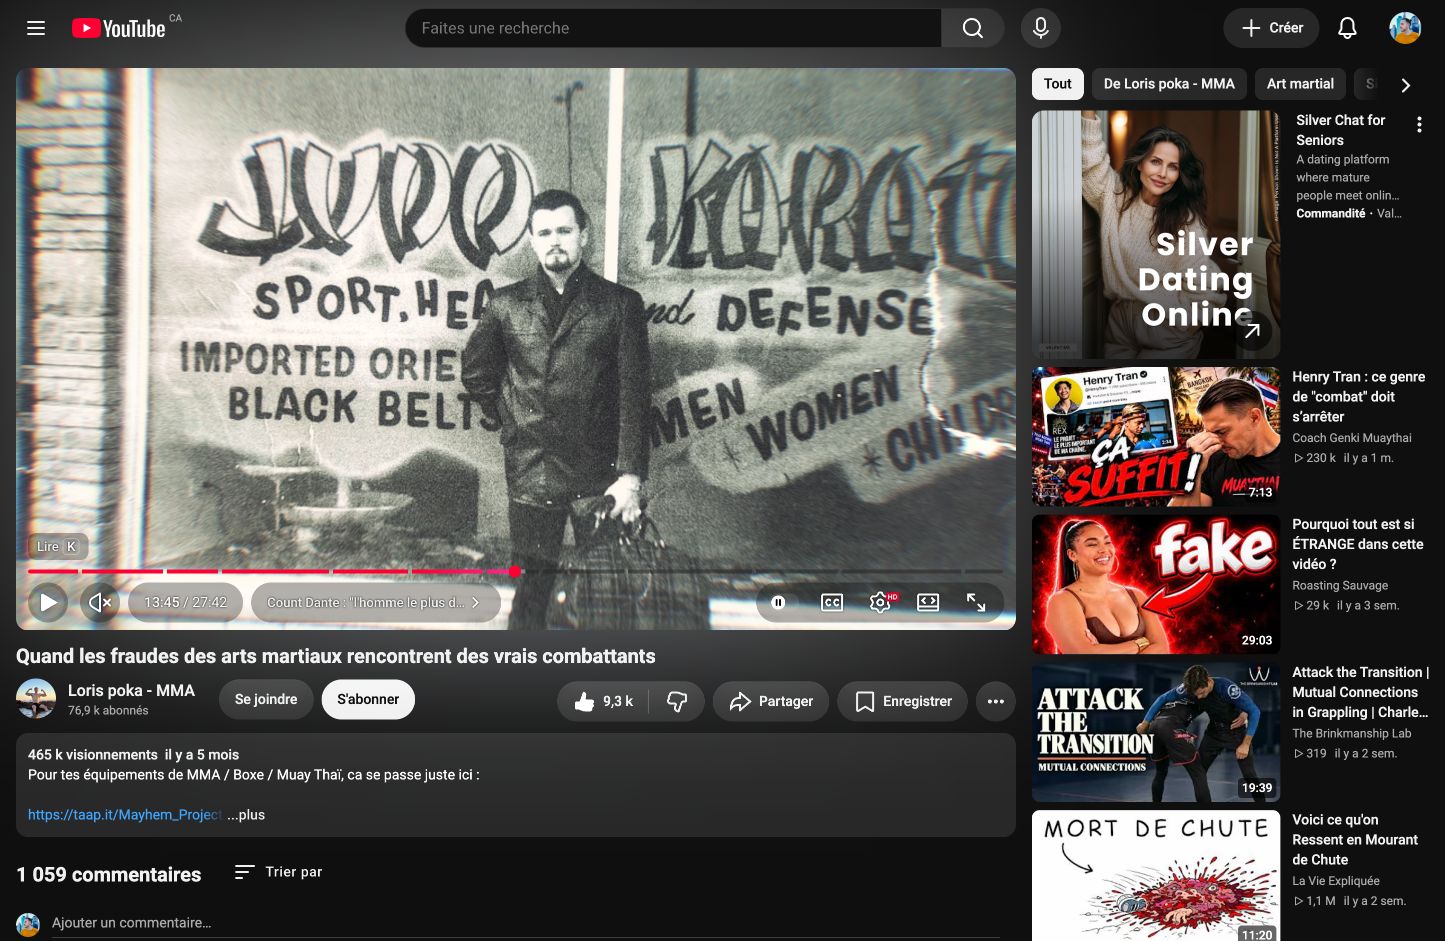Enter full screen mode
The image size is (1445, 941).
(976, 602)
